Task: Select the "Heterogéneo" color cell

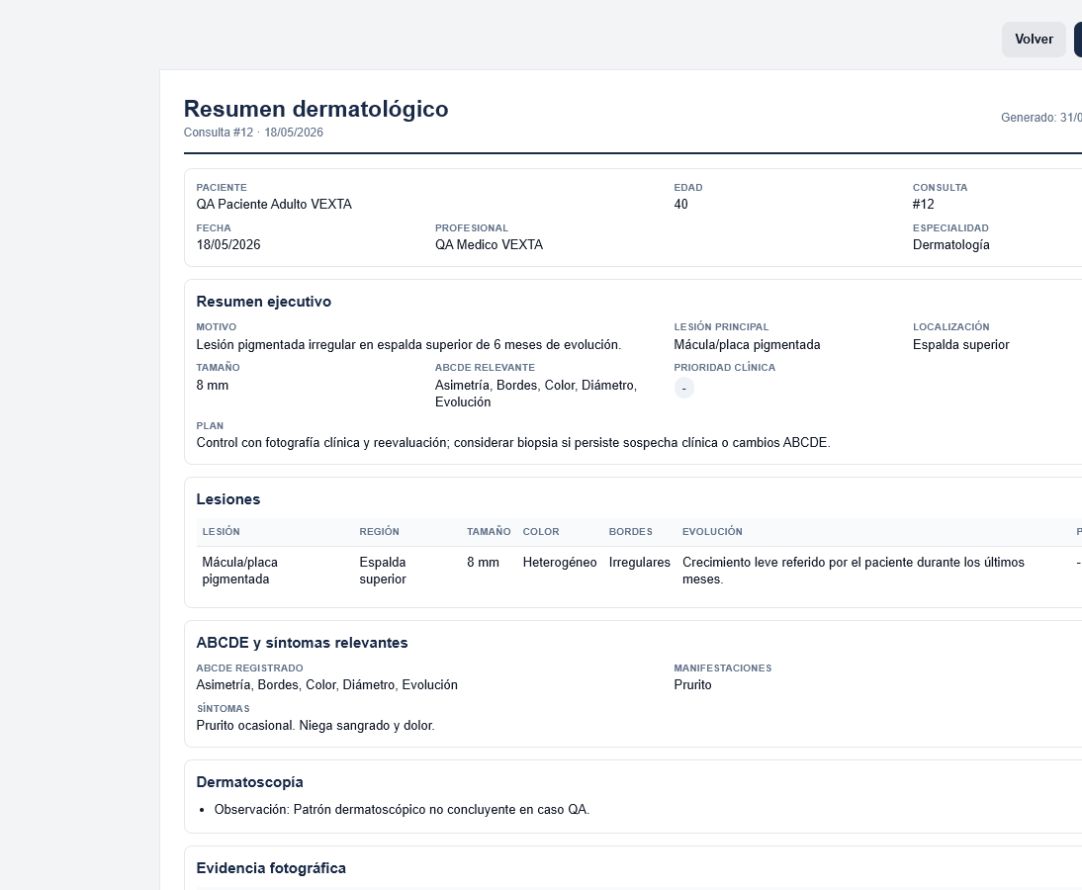Action: tap(560, 563)
